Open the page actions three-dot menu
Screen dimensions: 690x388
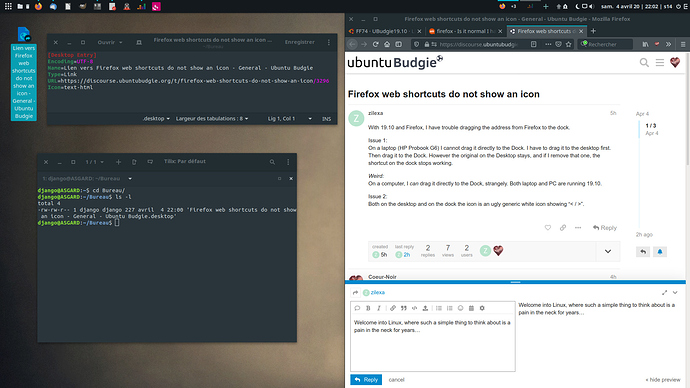(x=548, y=44)
